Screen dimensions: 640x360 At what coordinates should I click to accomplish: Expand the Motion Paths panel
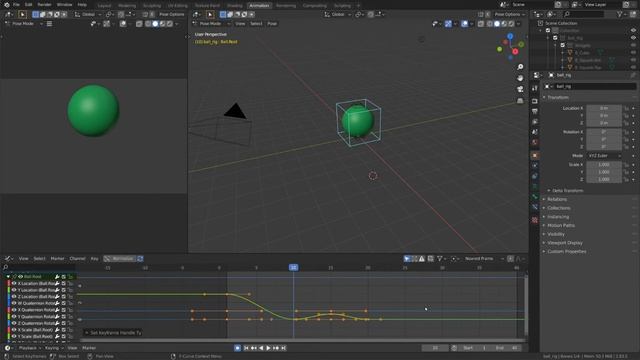(x=560, y=225)
